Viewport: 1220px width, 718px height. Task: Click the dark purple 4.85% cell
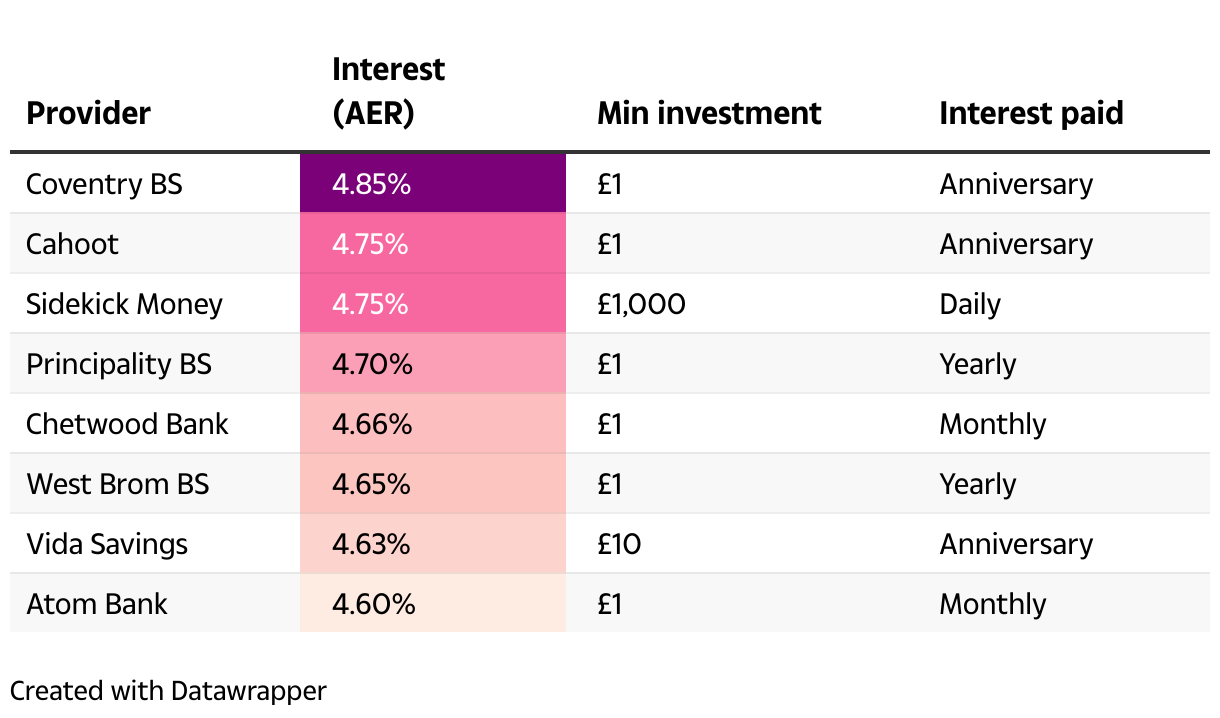432,184
